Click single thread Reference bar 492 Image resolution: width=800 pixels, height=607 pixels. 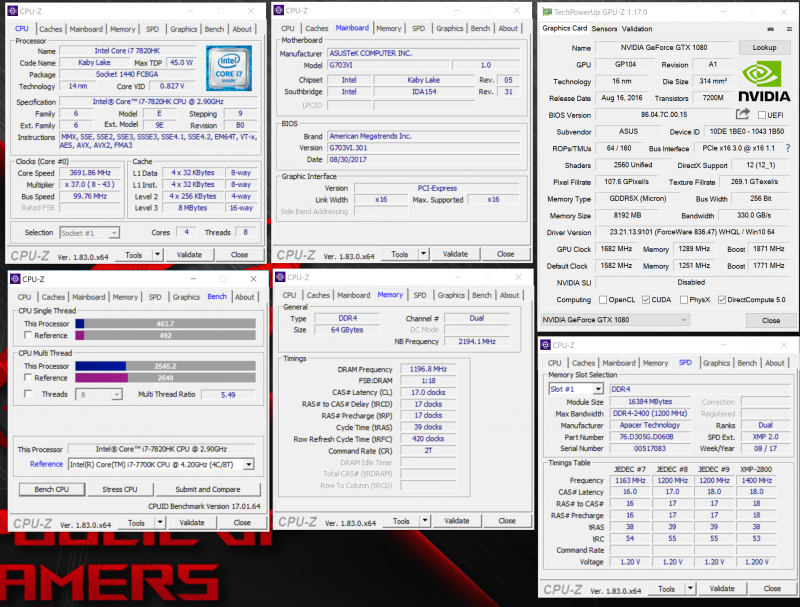pos(165,335)
